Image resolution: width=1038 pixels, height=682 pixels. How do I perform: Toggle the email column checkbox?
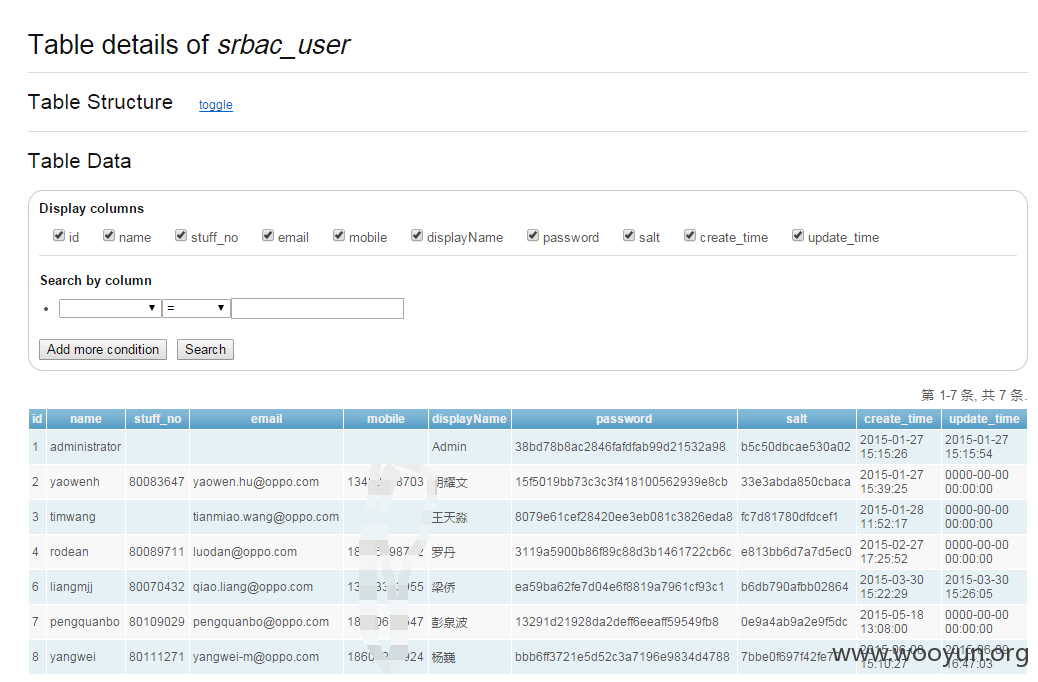coord(268,236)
